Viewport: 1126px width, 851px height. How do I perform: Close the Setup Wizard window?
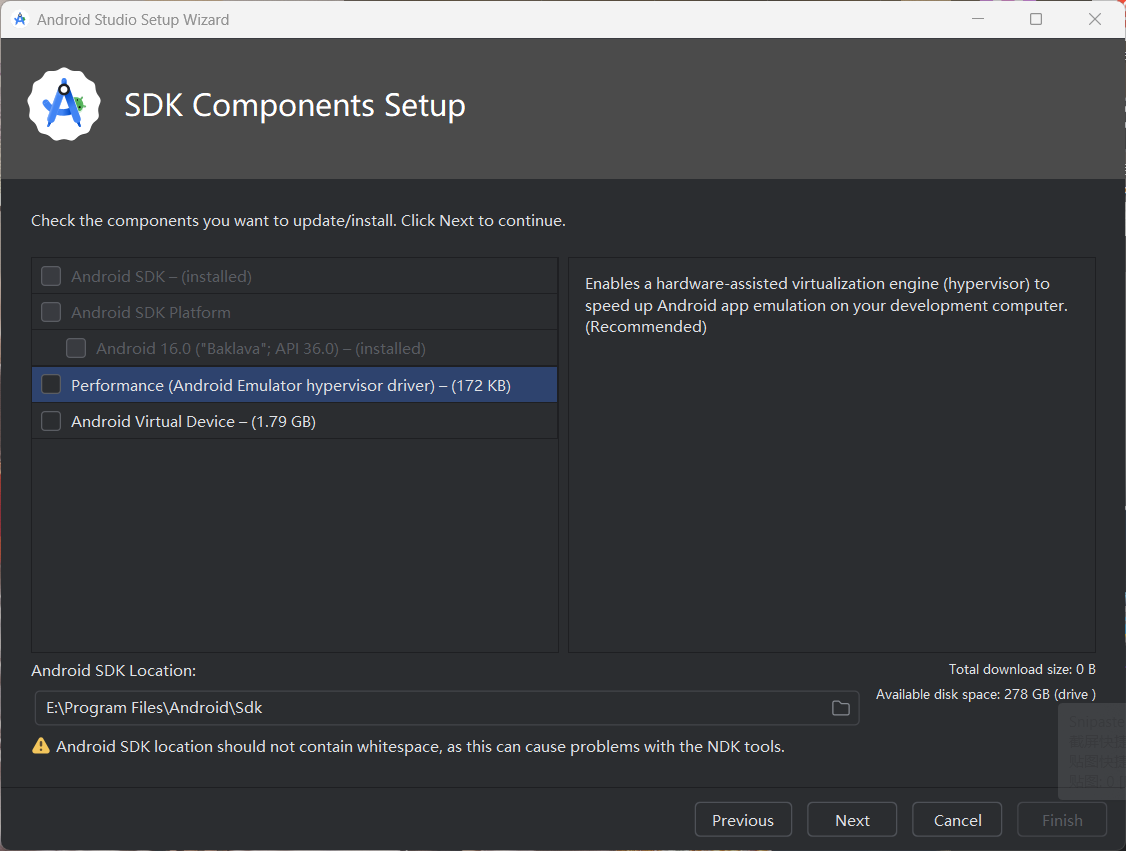(1095, 19)
